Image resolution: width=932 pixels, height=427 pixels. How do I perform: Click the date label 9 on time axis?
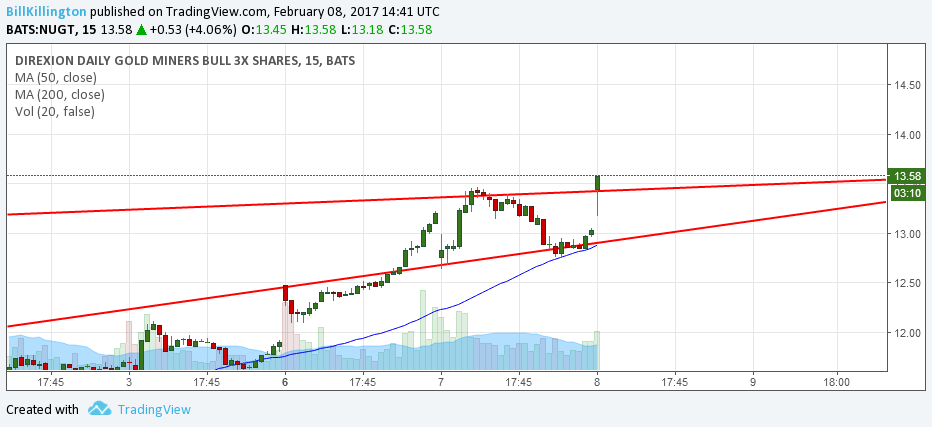tap(752, 382)
